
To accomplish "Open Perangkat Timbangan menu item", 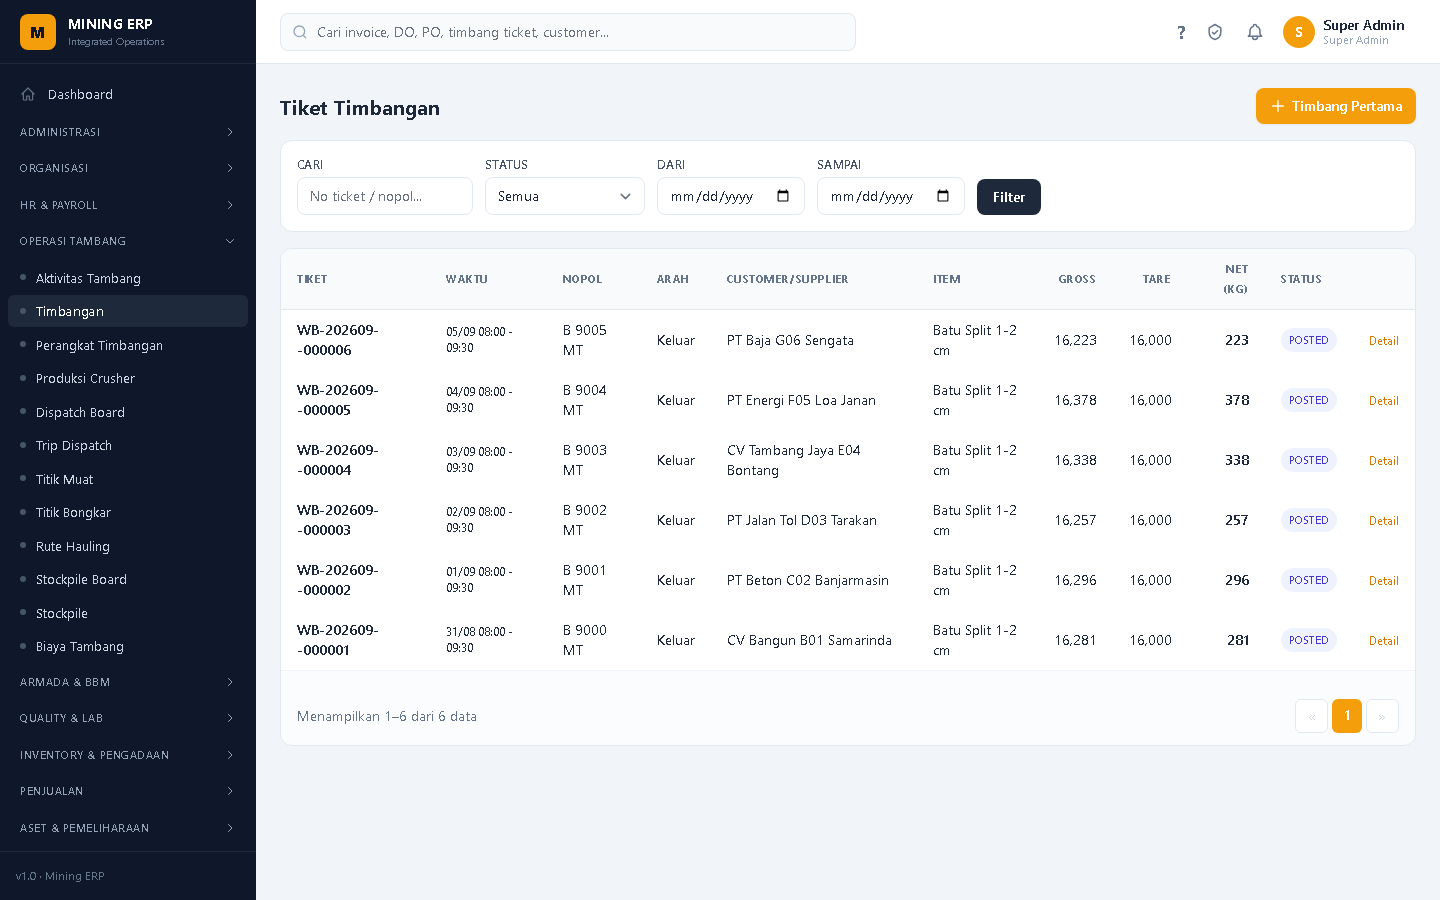I will point(128,345).
